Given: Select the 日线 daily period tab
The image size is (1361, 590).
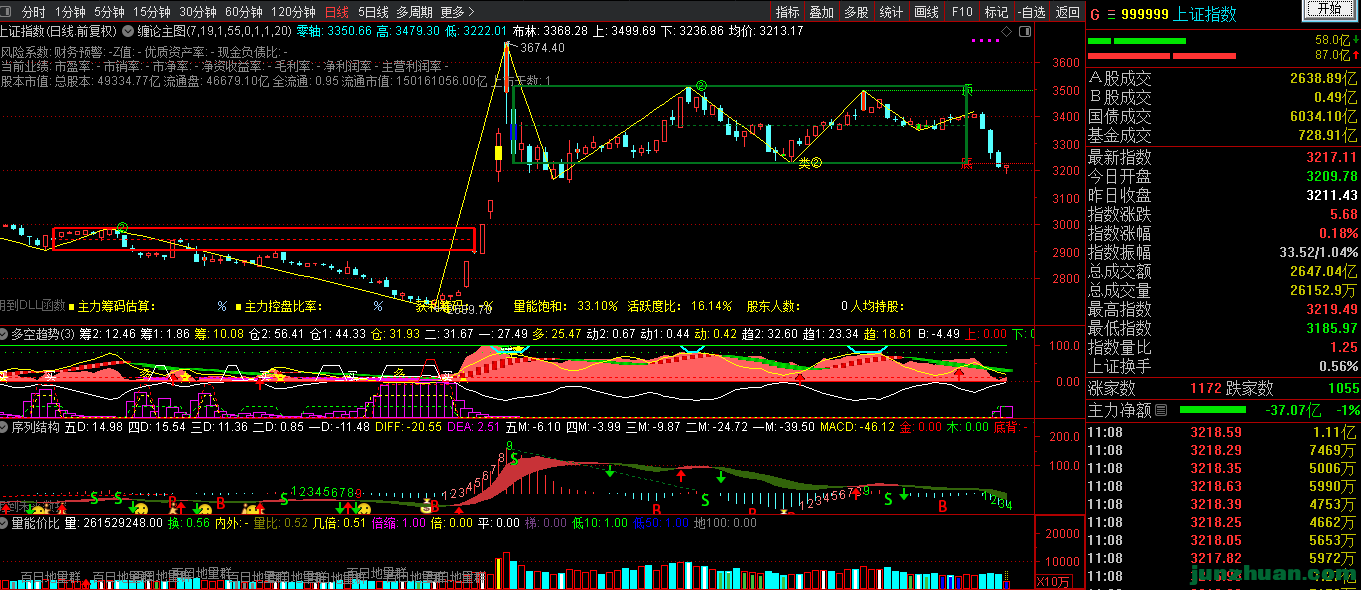Looking at the screenshot, I should click(x=337, y=12).
